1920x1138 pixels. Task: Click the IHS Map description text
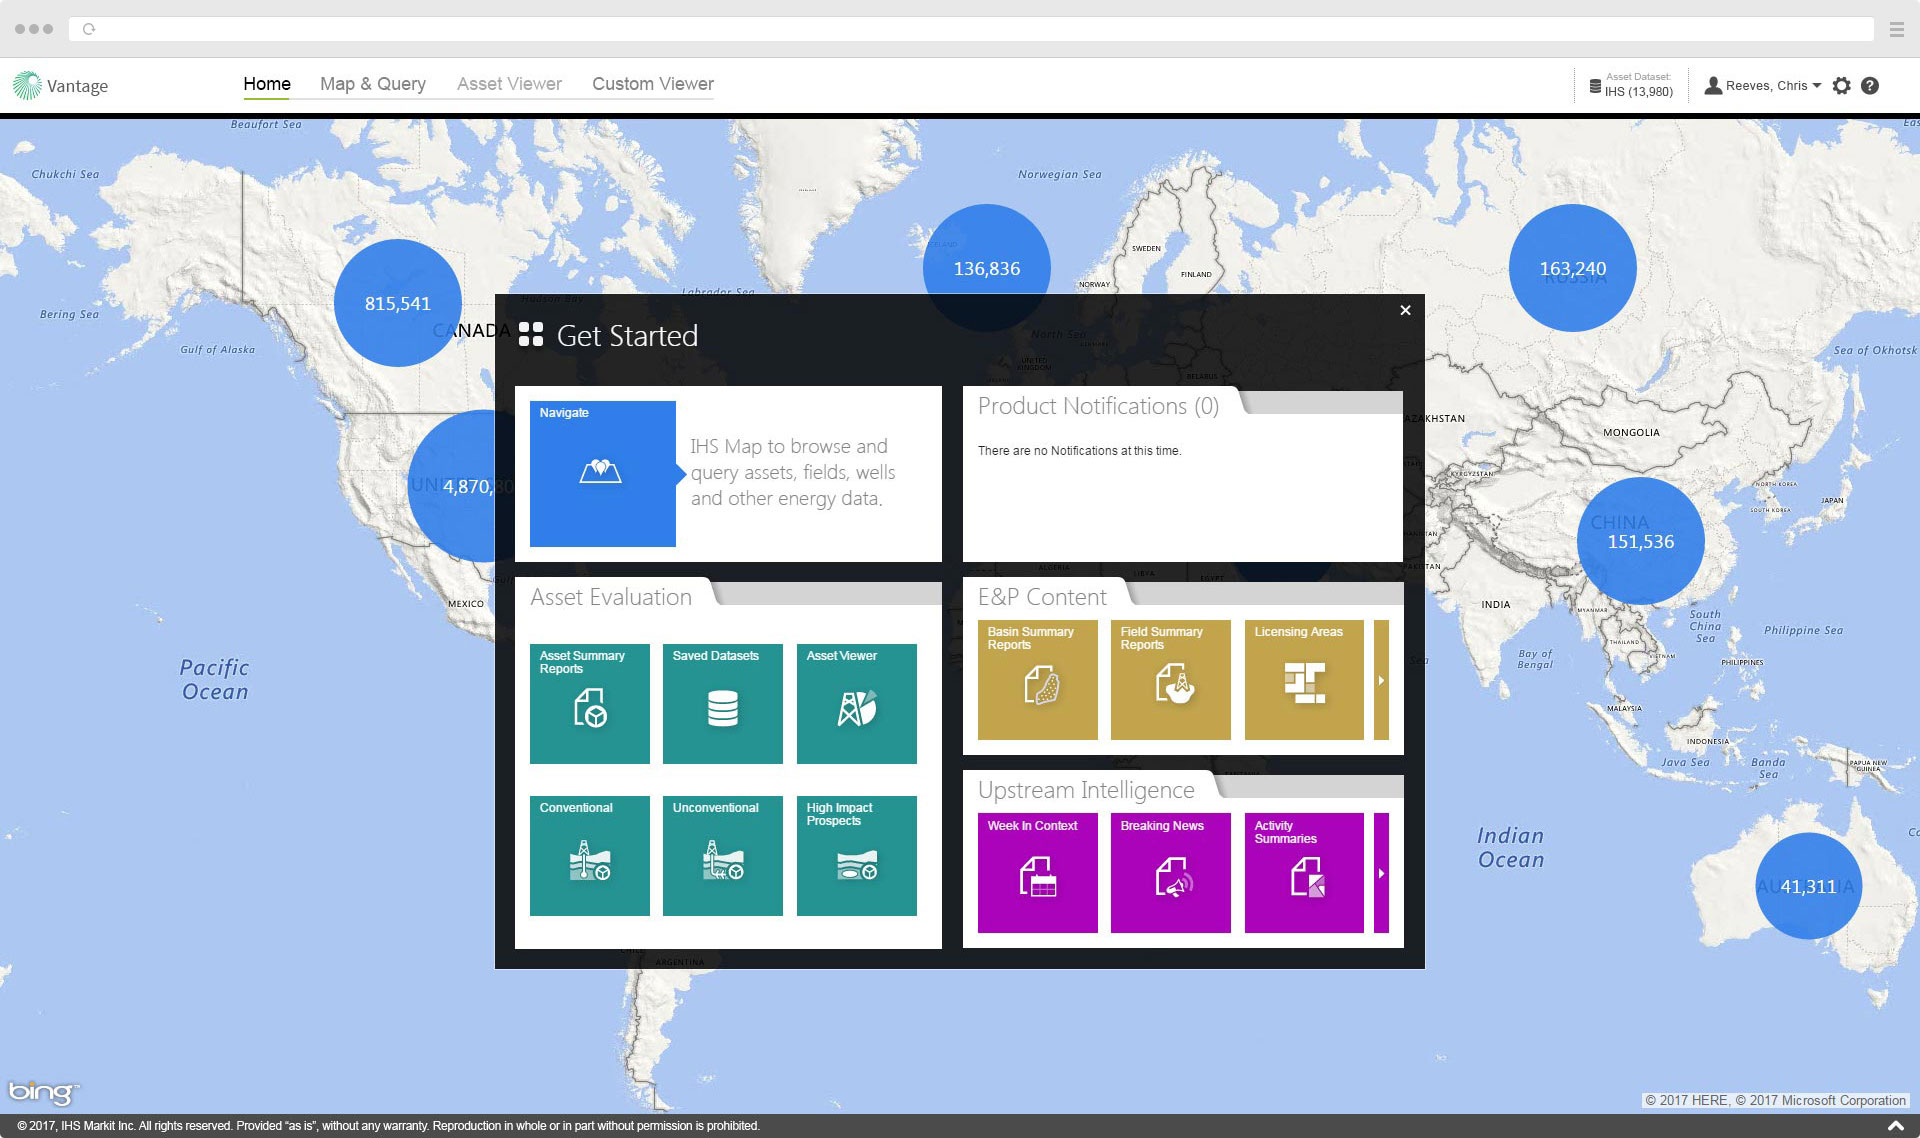coord(792,472)
